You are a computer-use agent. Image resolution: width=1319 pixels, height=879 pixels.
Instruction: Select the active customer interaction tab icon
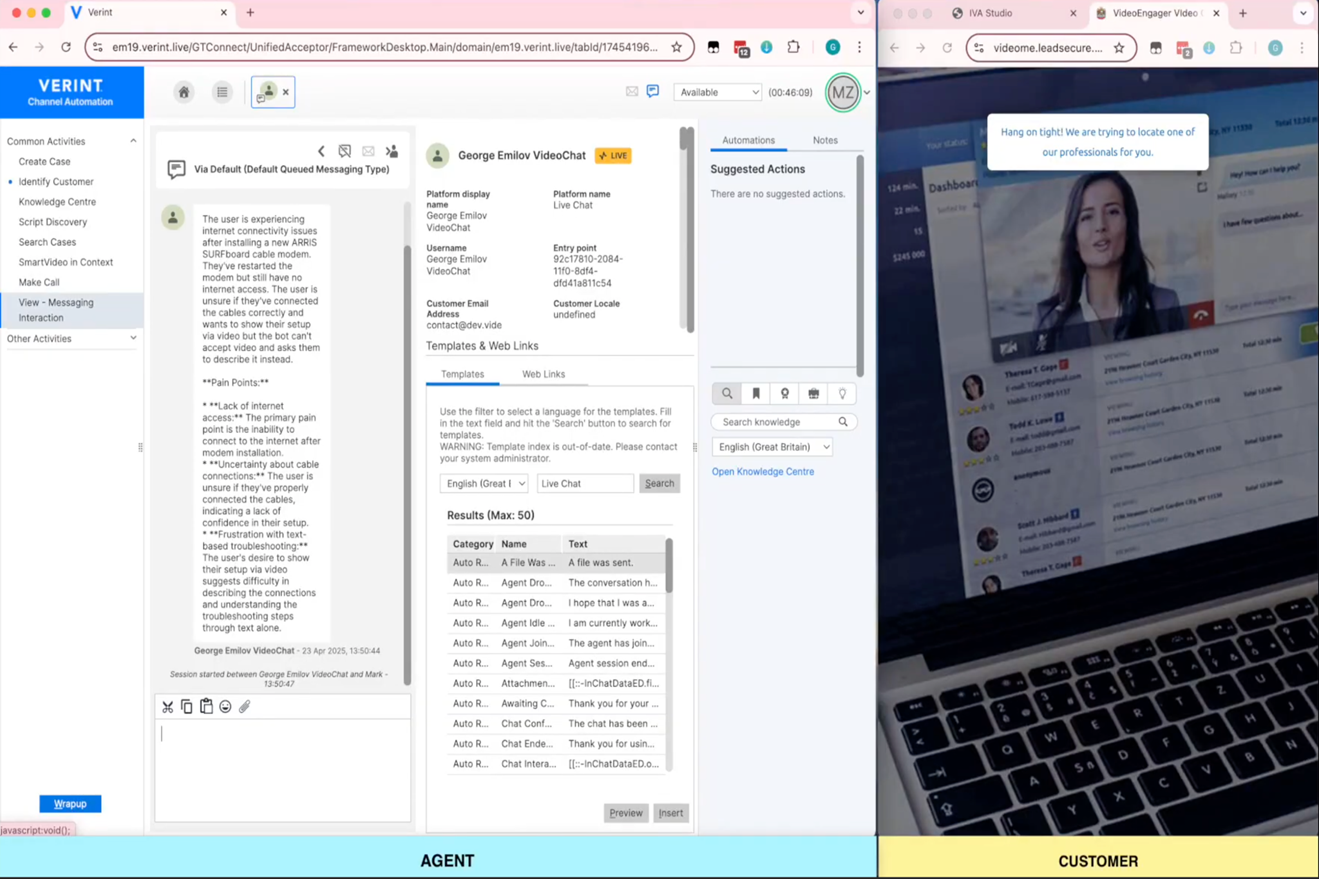click(267, 92)
